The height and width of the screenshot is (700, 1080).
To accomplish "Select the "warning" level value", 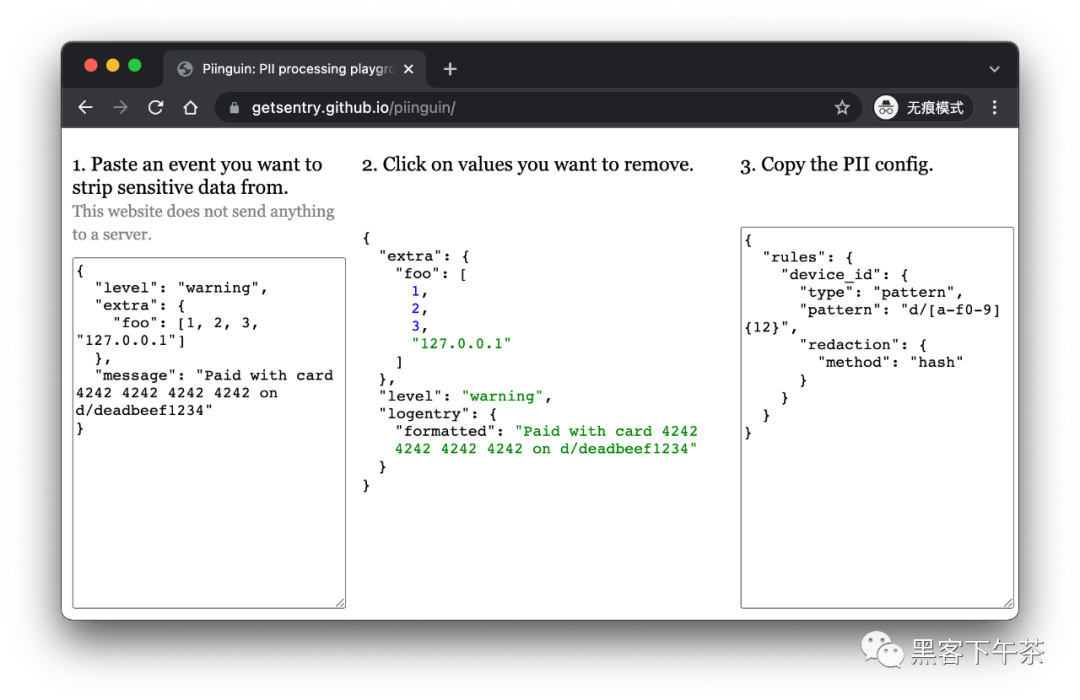I will [x=502, y=396].
